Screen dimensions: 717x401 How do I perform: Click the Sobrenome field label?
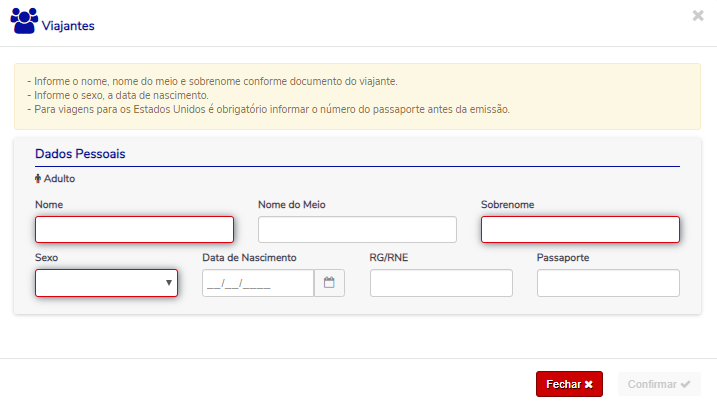click(x=508, y=205)
